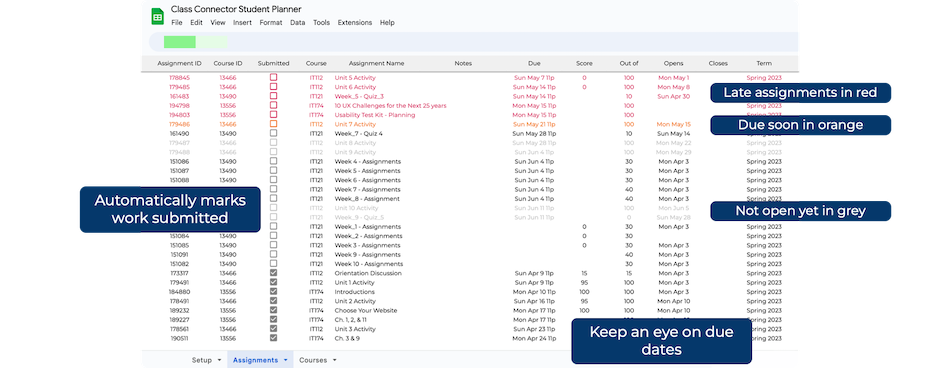Select the Score column header

(x=585, y=64)
